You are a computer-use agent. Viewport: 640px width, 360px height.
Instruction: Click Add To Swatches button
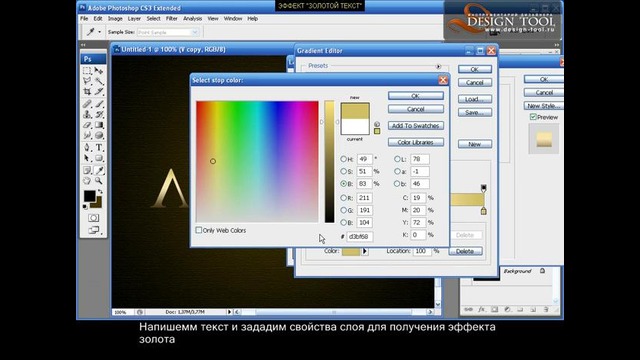point(416,126)
